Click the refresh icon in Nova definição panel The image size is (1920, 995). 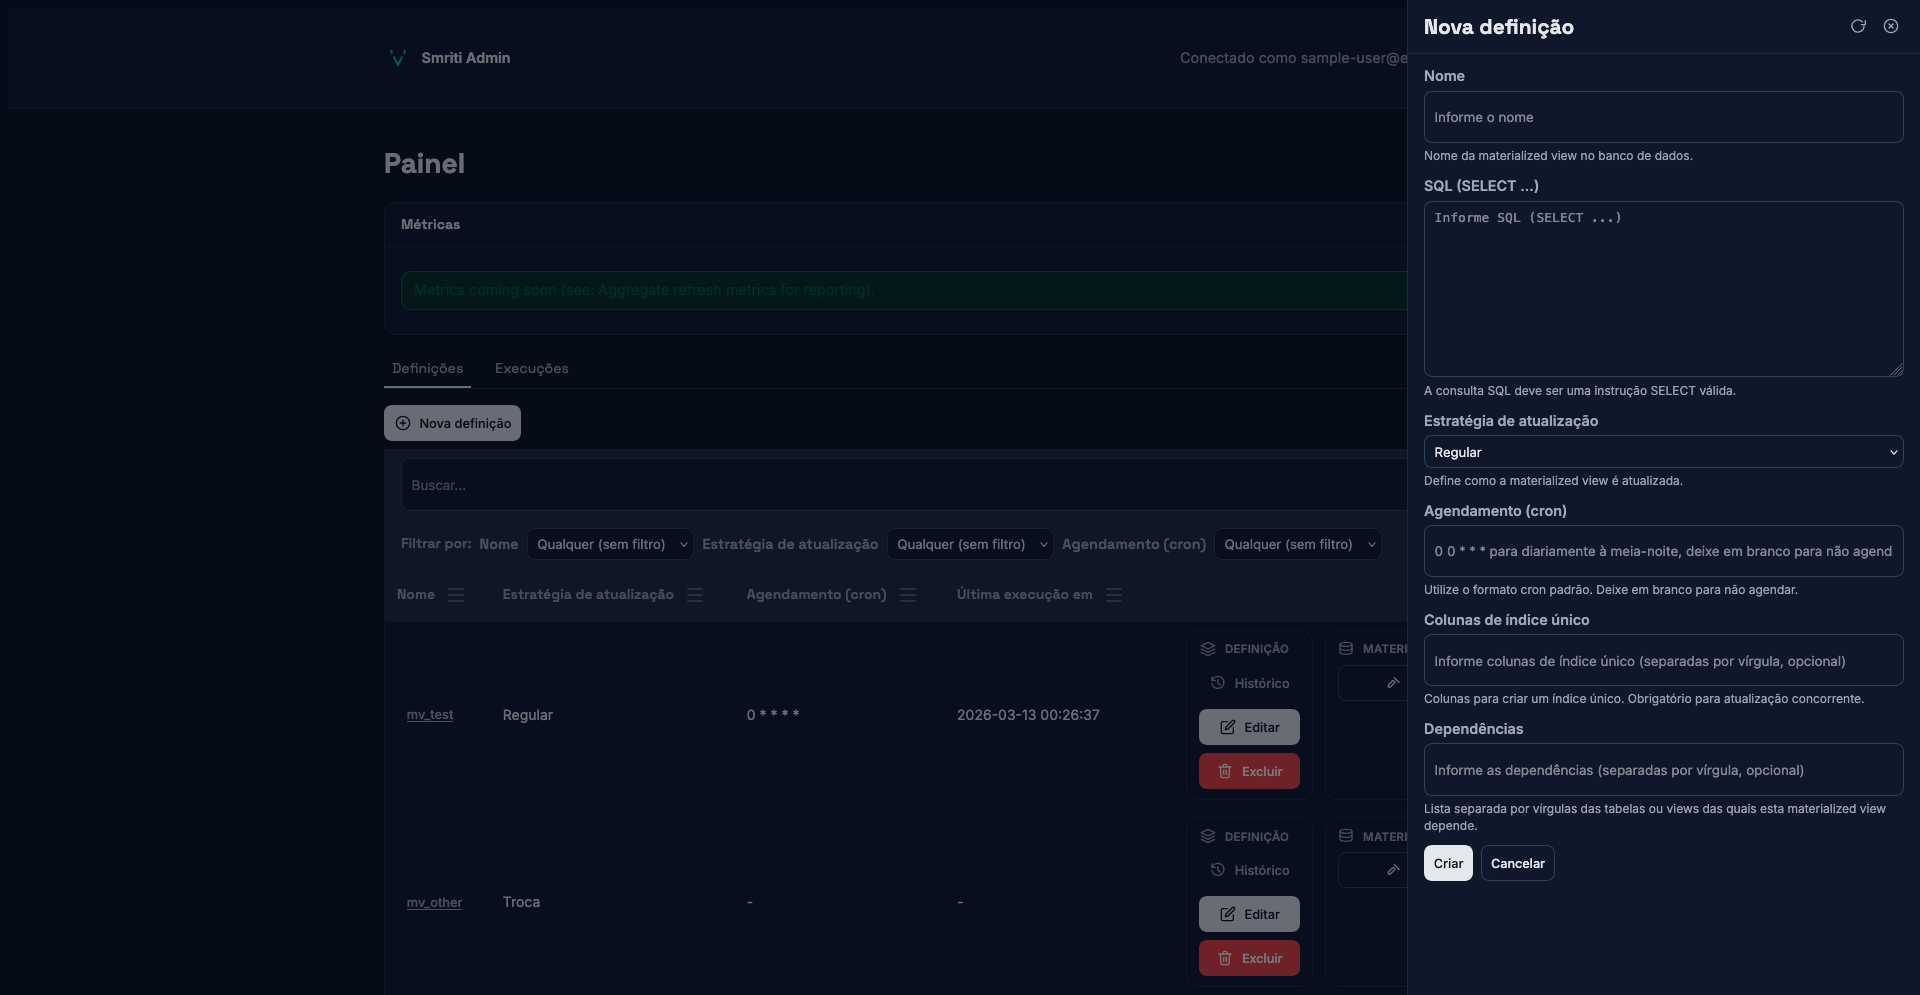(1858, 26)
